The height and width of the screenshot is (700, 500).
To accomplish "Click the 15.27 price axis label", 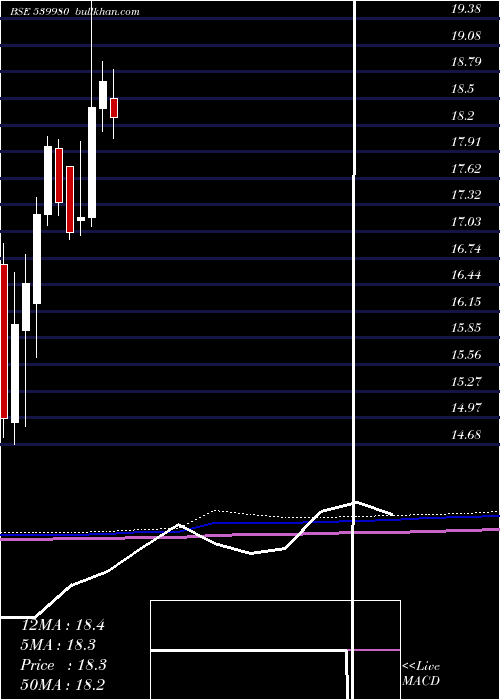I will click(x=466, y=381).
